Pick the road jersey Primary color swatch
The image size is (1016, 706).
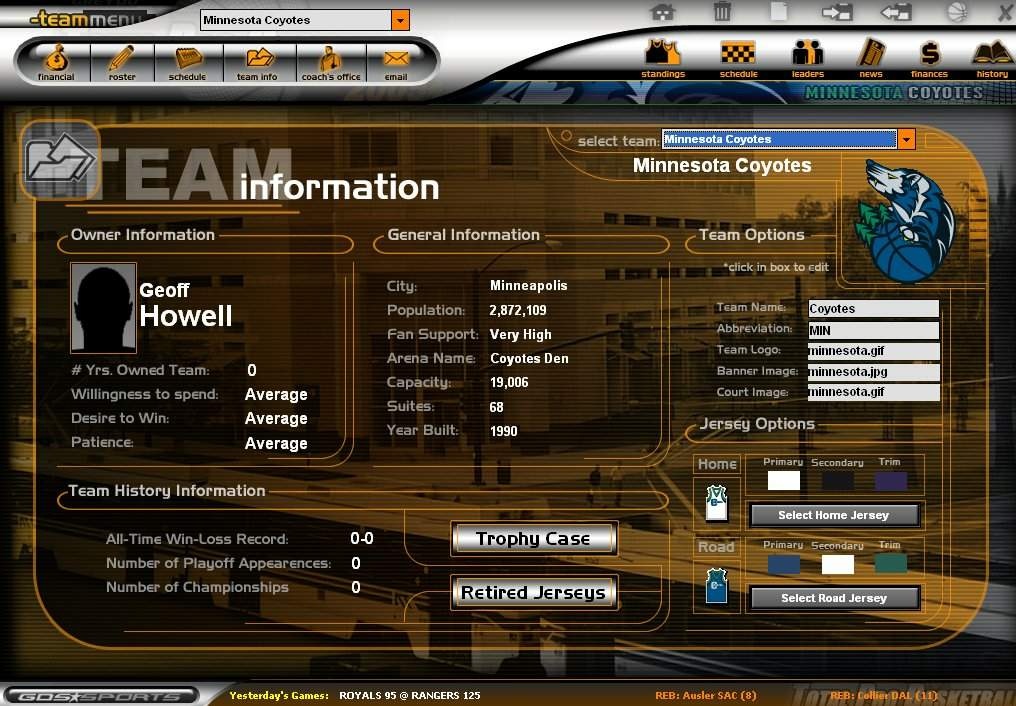point(783,564)
